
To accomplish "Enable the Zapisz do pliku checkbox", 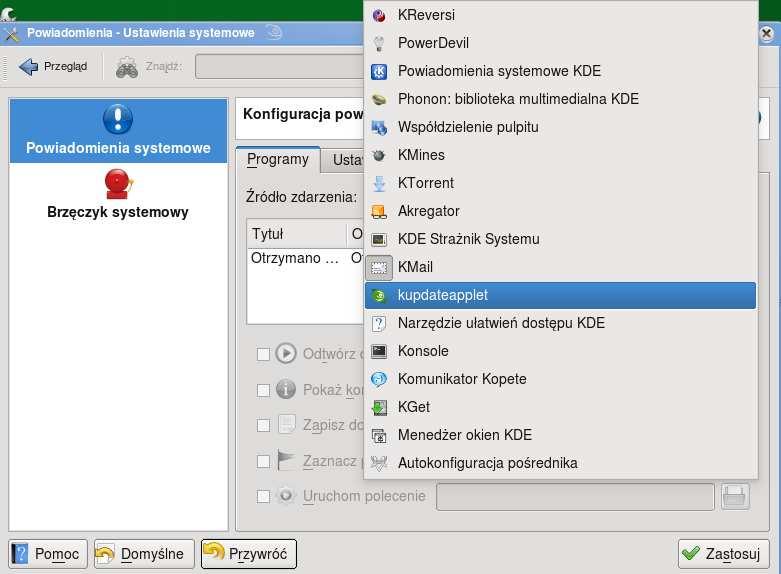I will click(x=263, y=425).
